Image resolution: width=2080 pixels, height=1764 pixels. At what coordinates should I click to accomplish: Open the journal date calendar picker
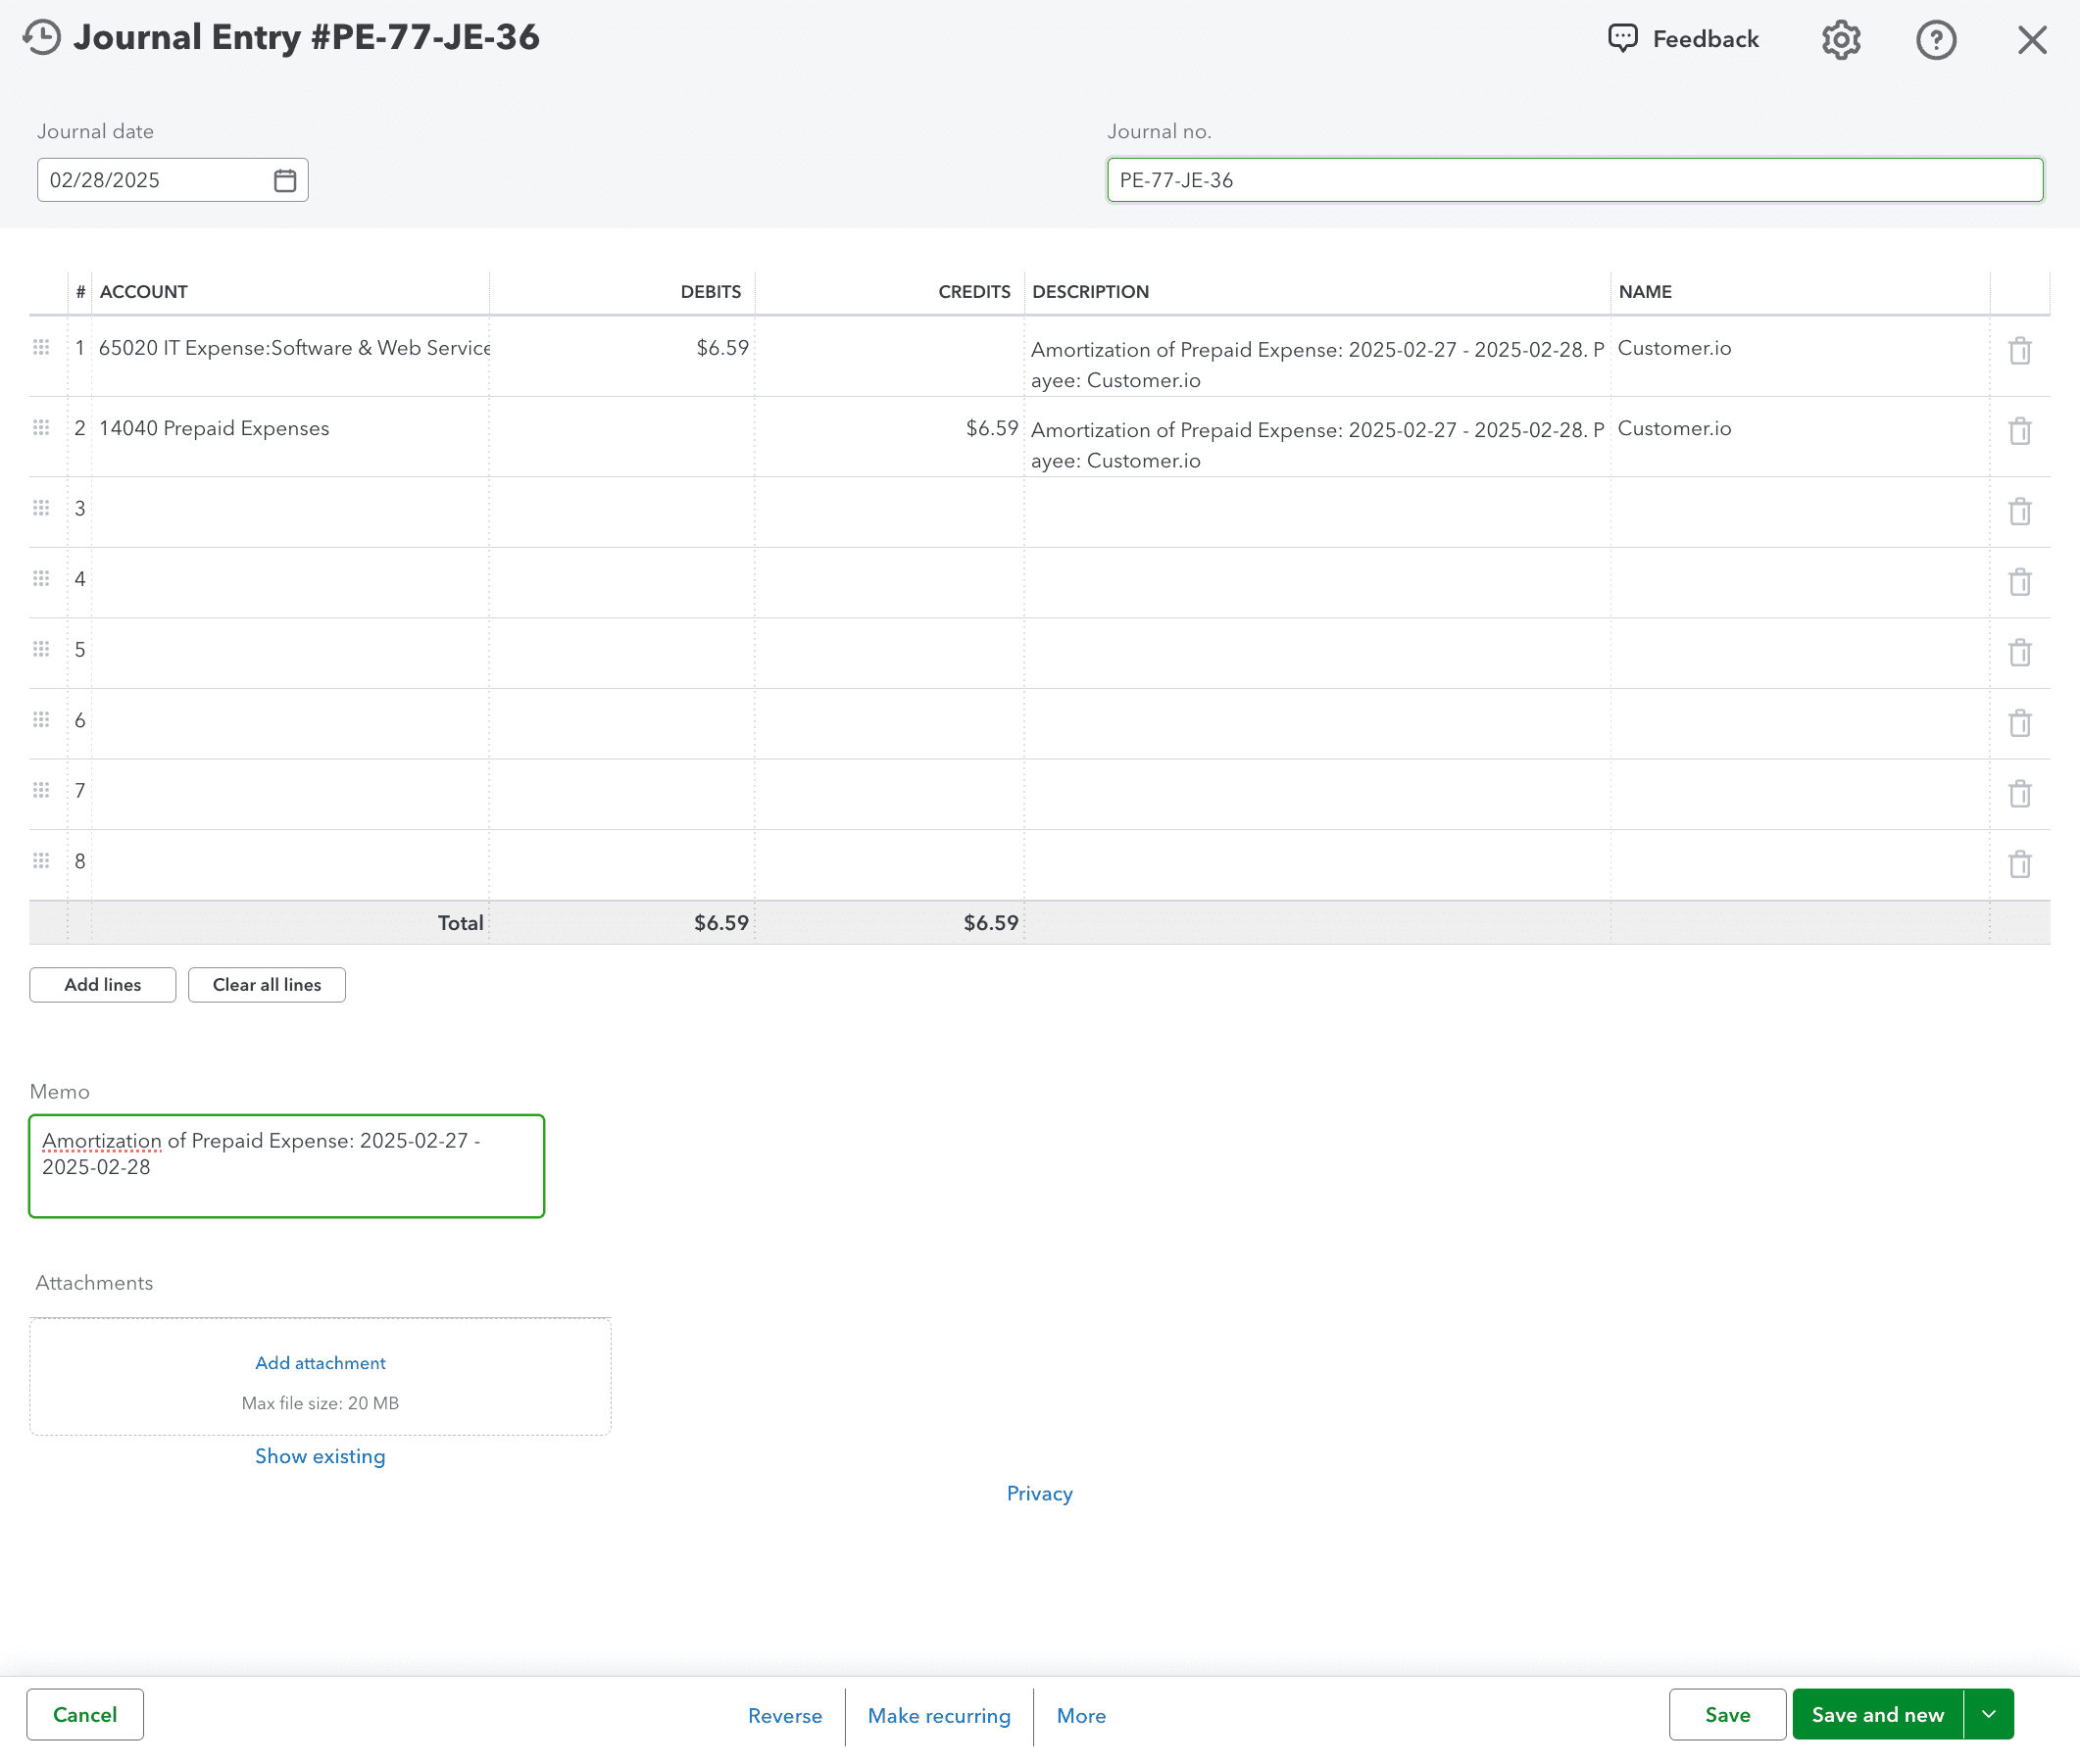[285, 180]
